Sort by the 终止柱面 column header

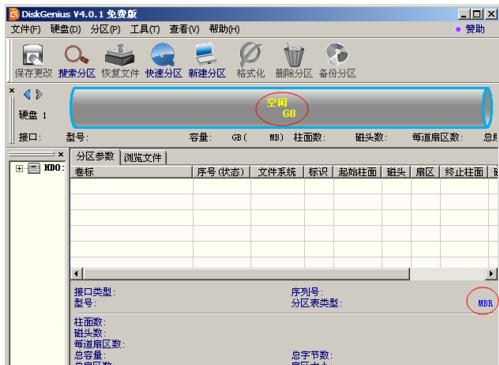point(464,172)
